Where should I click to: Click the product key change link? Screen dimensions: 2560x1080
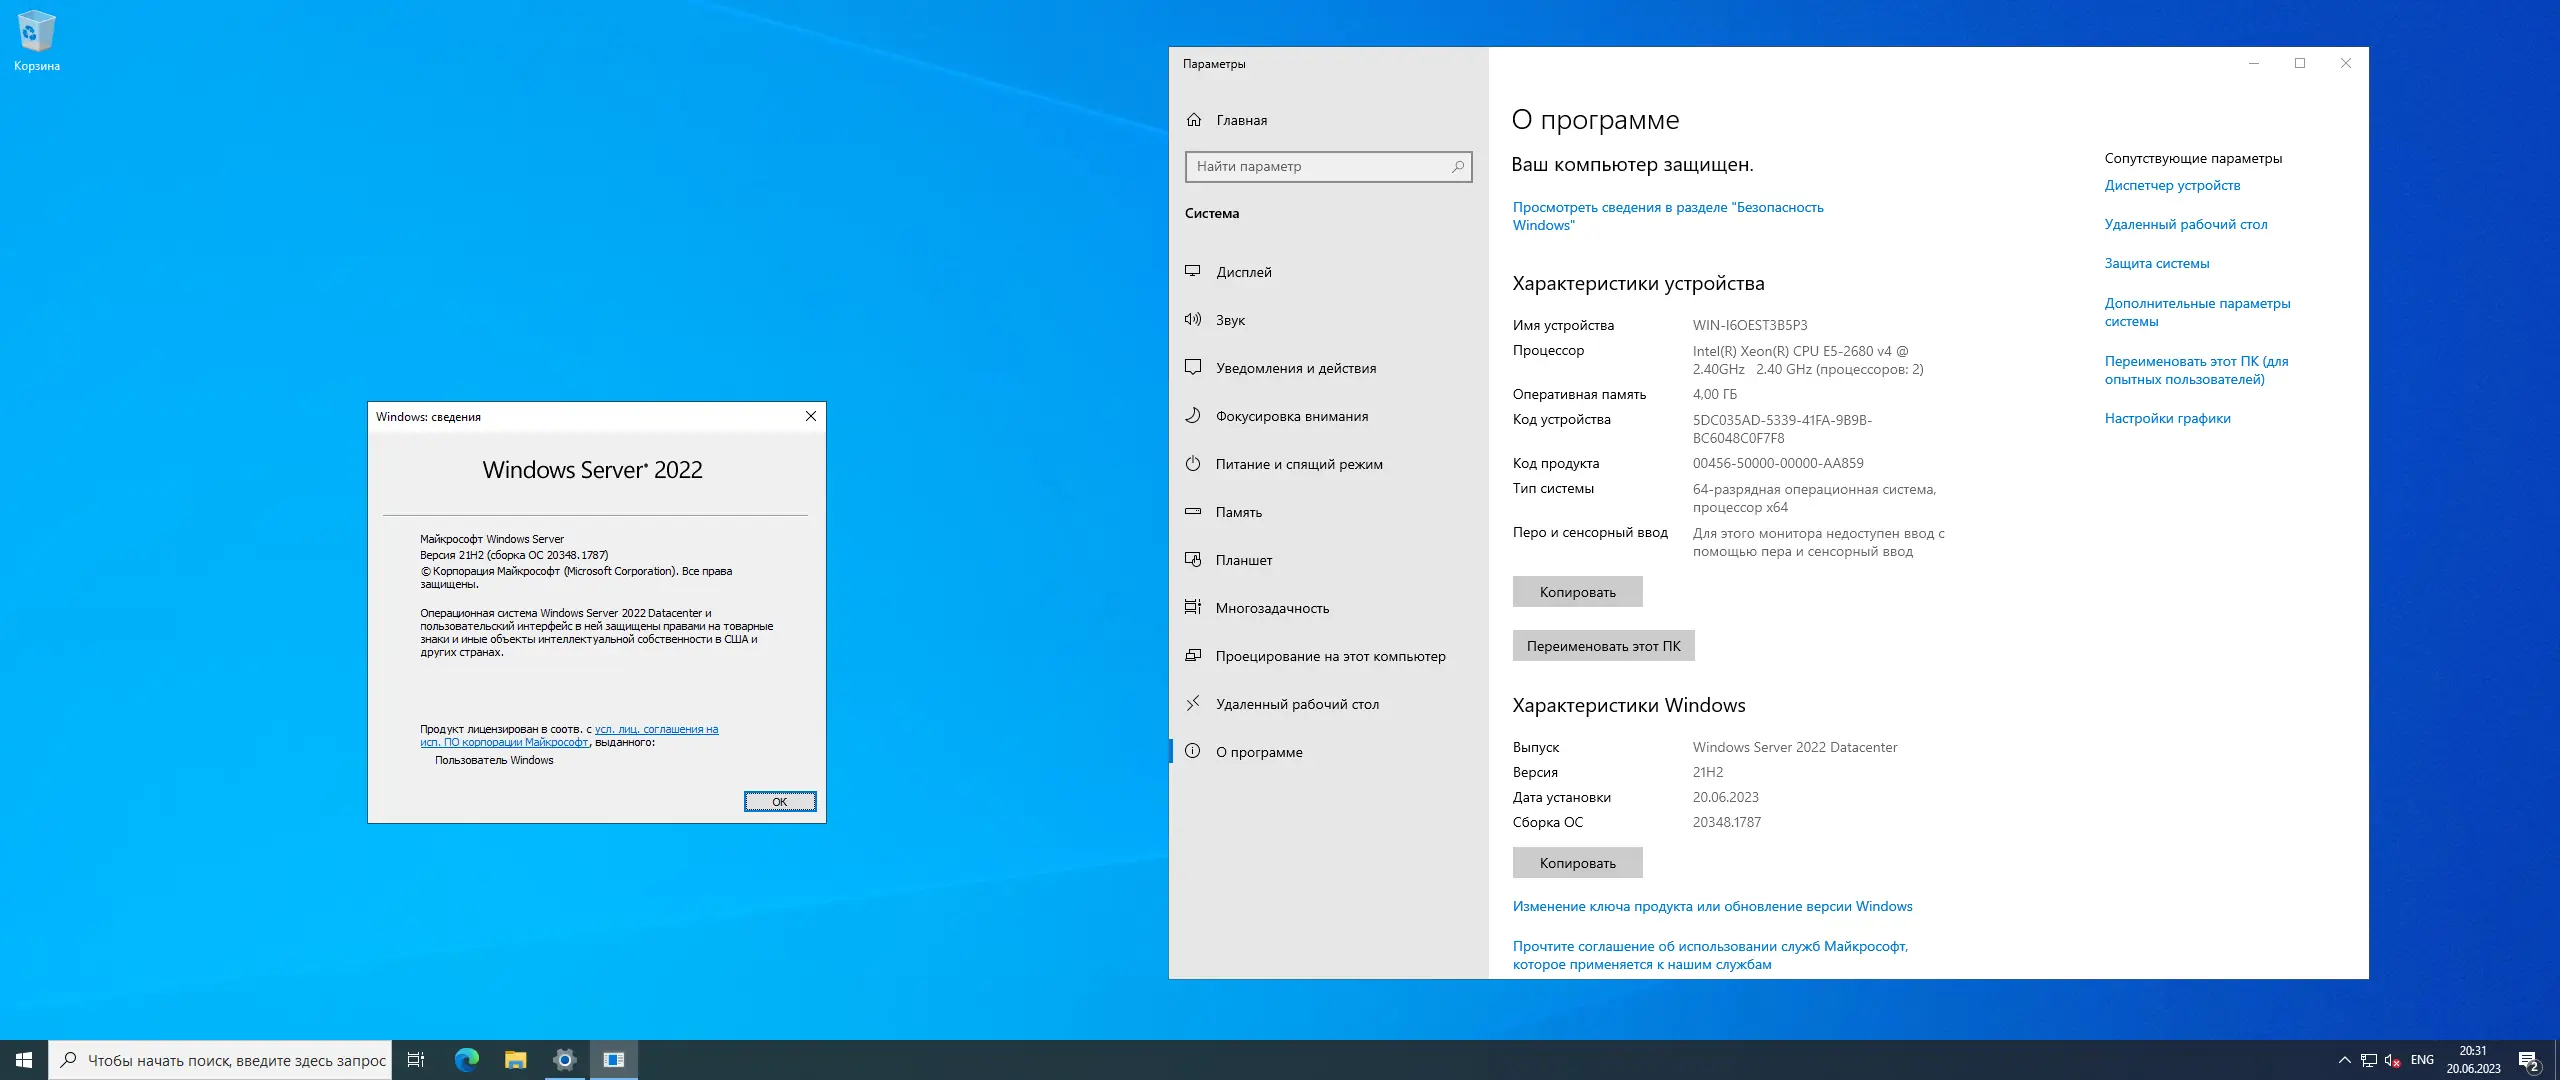click(1712, 906)
